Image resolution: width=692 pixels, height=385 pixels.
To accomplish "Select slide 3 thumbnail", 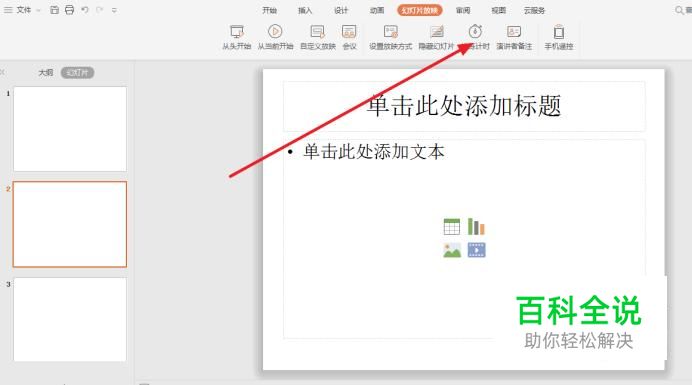I will pyautogui.click(x=70, y=320).
